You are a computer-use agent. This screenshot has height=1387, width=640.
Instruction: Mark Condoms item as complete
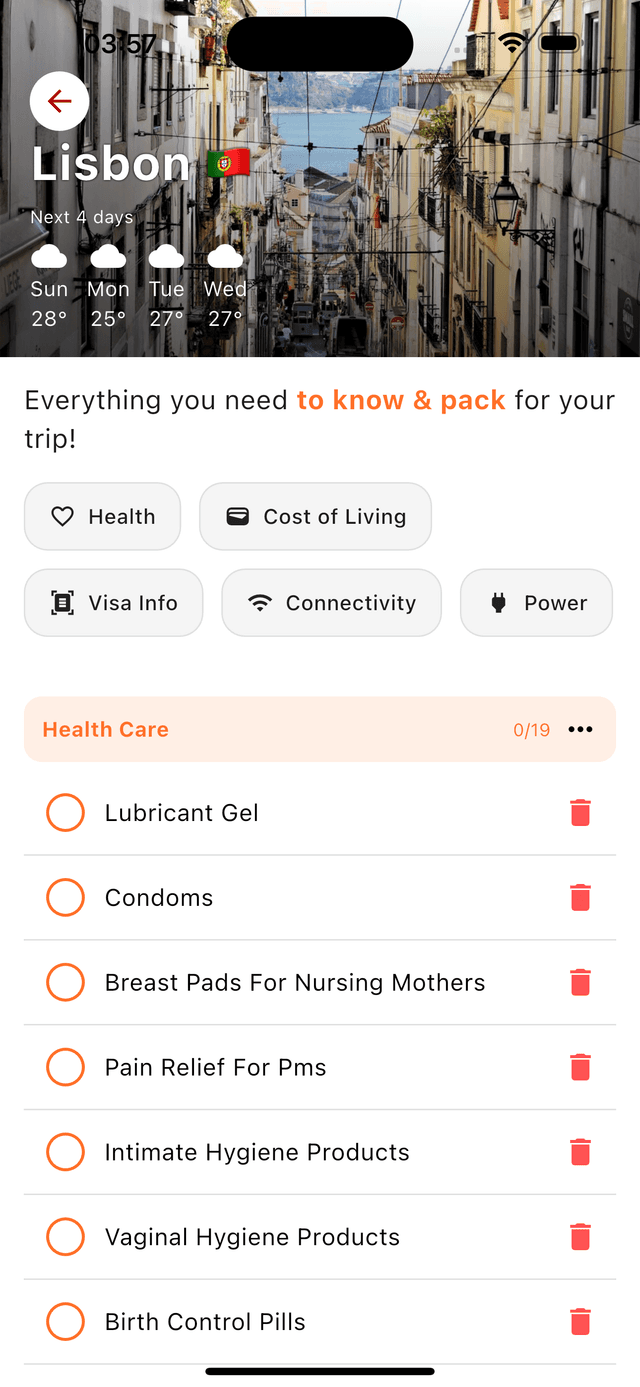click(x=65, y=897)
